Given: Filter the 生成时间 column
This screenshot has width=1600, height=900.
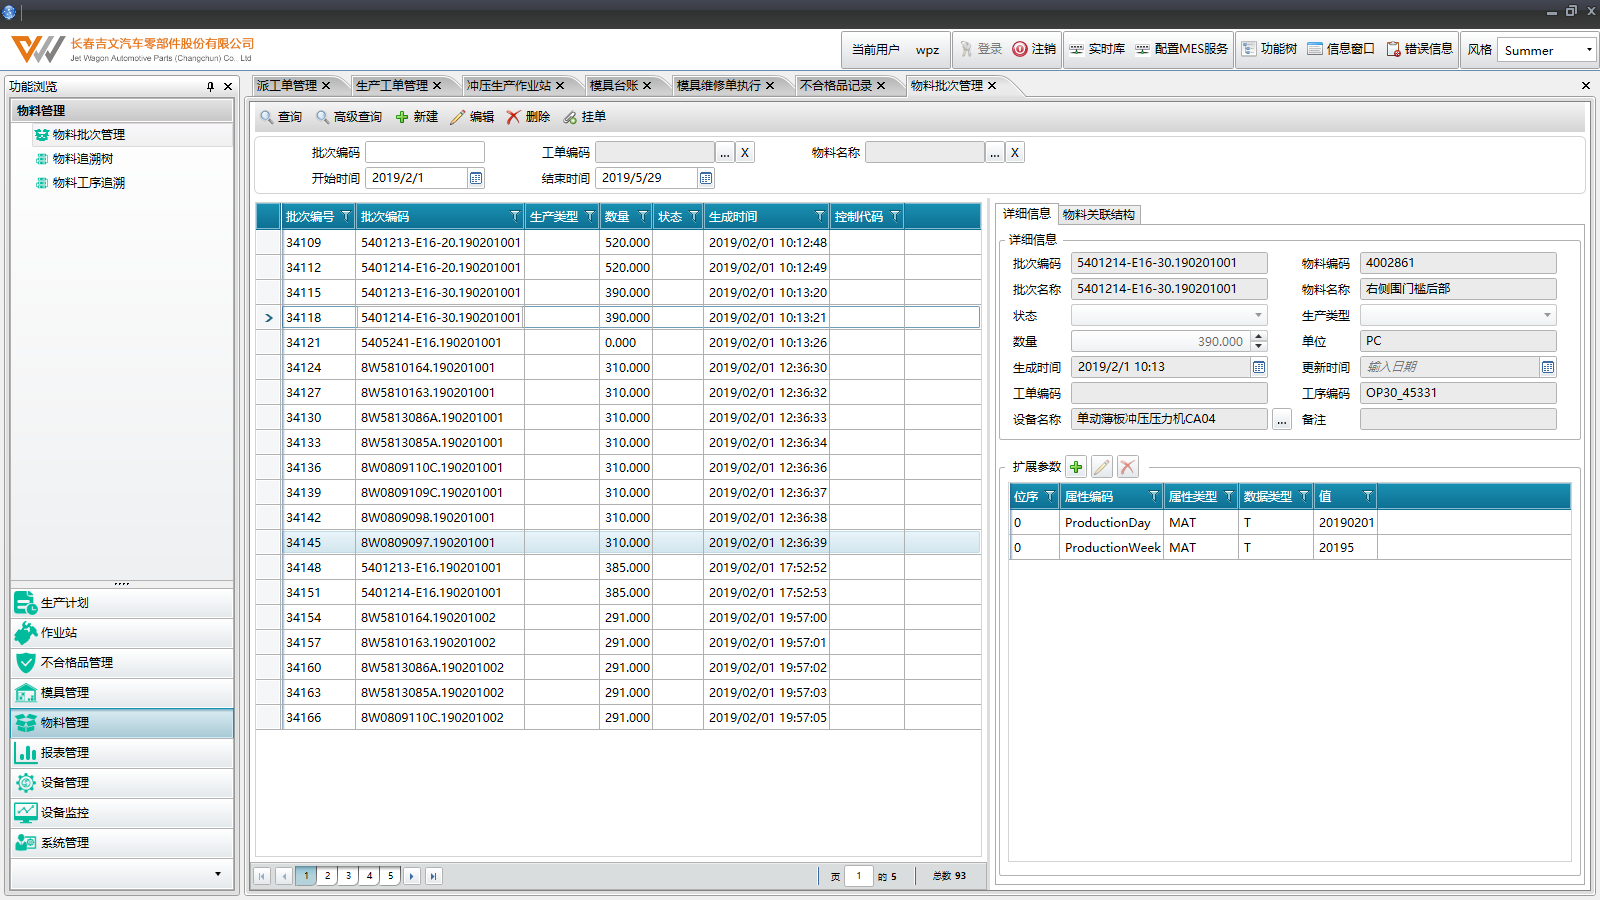Looking at the screenshot, I should pos(820,216).
